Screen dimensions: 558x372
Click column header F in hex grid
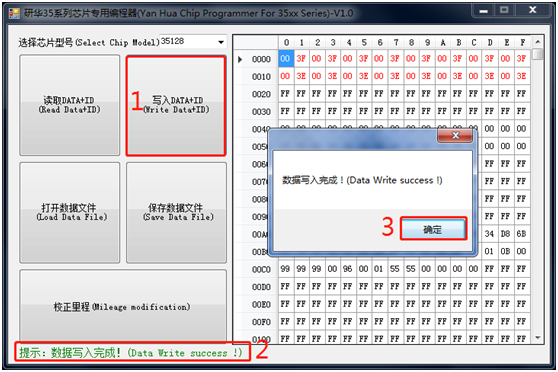click(522, 43)
